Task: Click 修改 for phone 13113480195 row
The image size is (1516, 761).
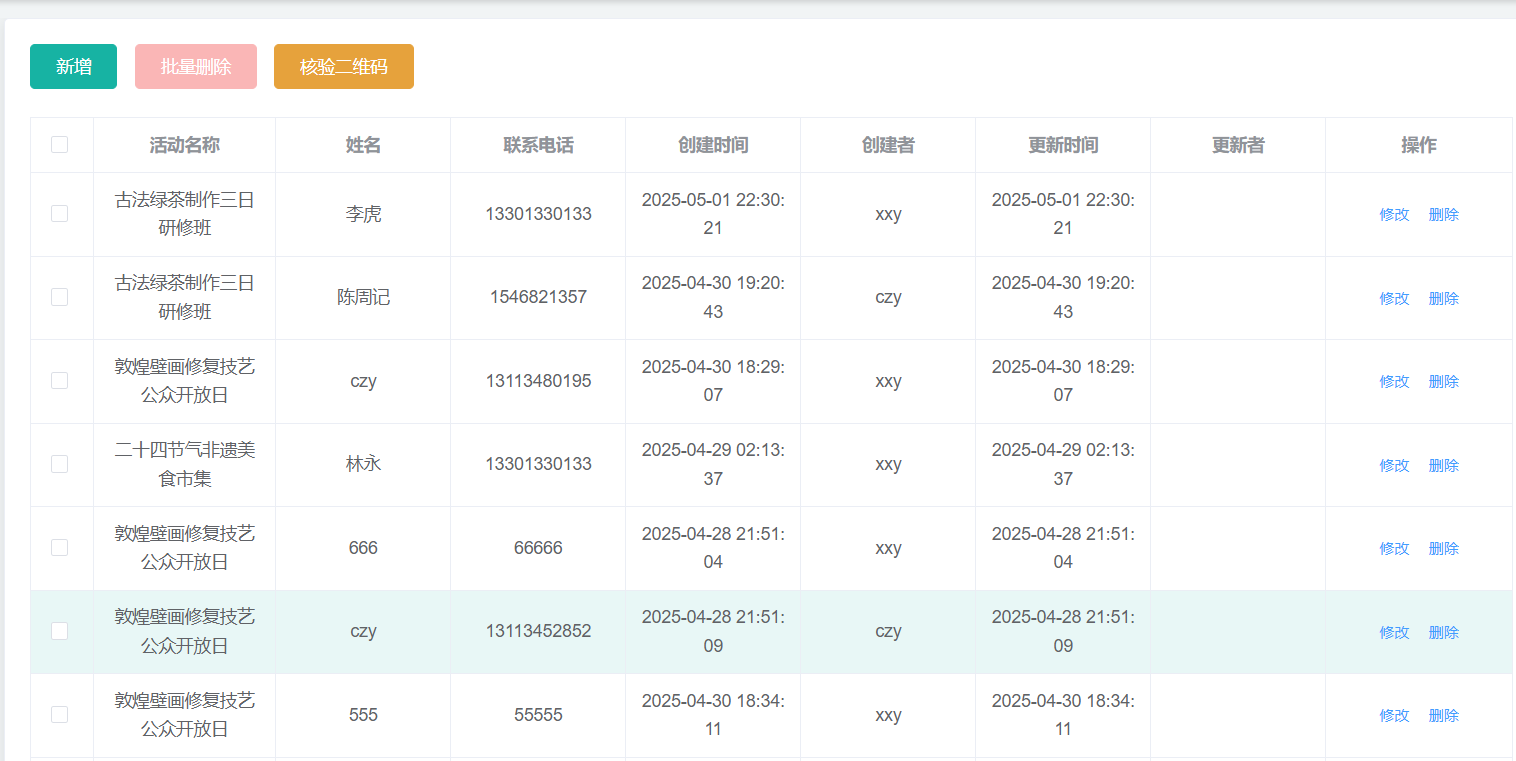Action: pyautogui.click(x=1394, y=382)
